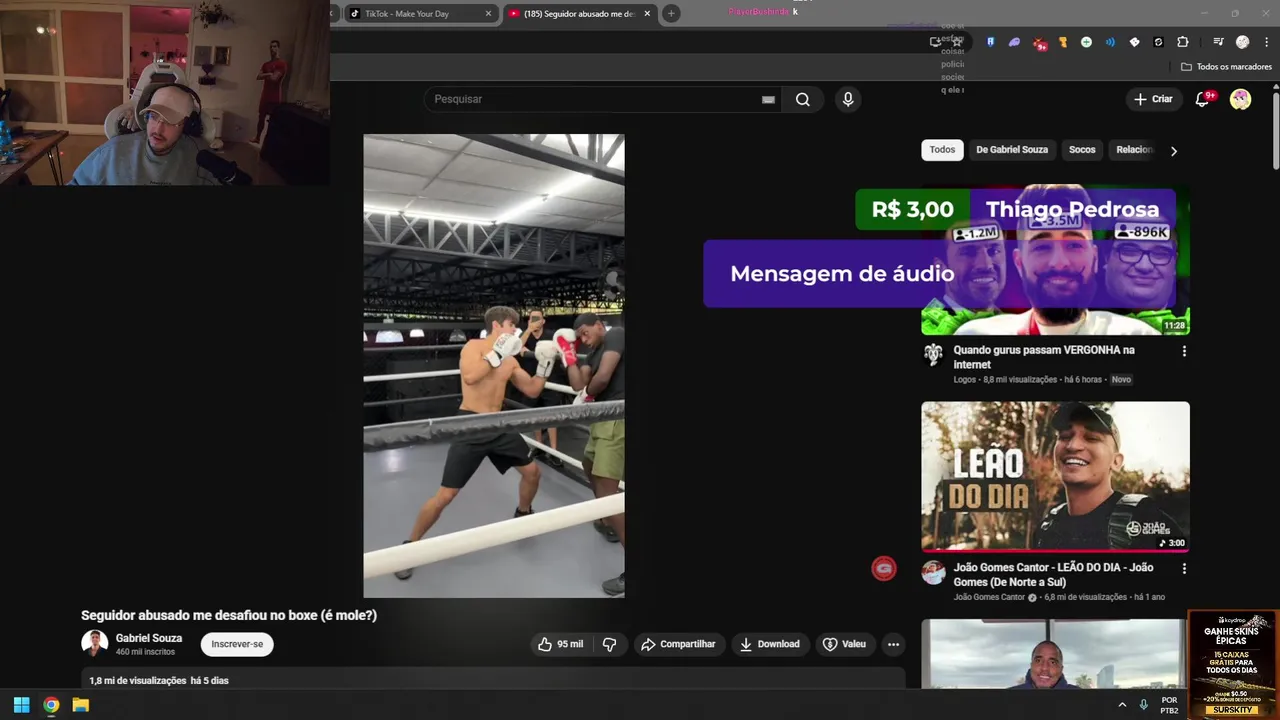
Task: Open the 'Thiago Pedrosa' gurus video thumbnail
Action: tap(1055, 261)
